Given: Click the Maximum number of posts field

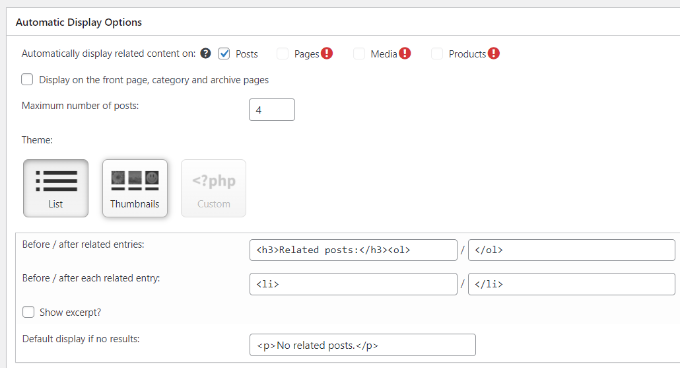Looking at the screenshot, I should tap(272, 110).
